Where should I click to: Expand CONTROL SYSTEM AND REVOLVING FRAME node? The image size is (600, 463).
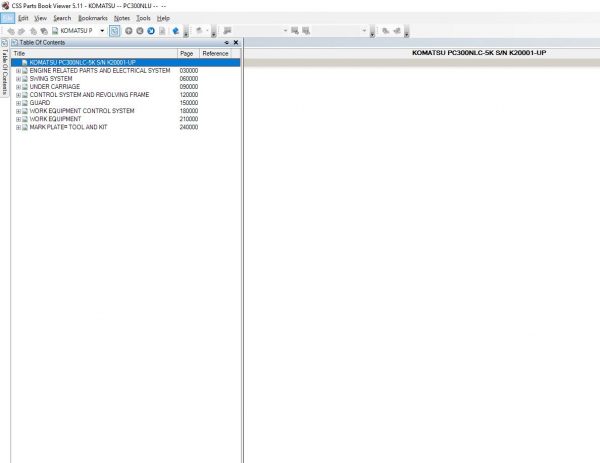18,95
